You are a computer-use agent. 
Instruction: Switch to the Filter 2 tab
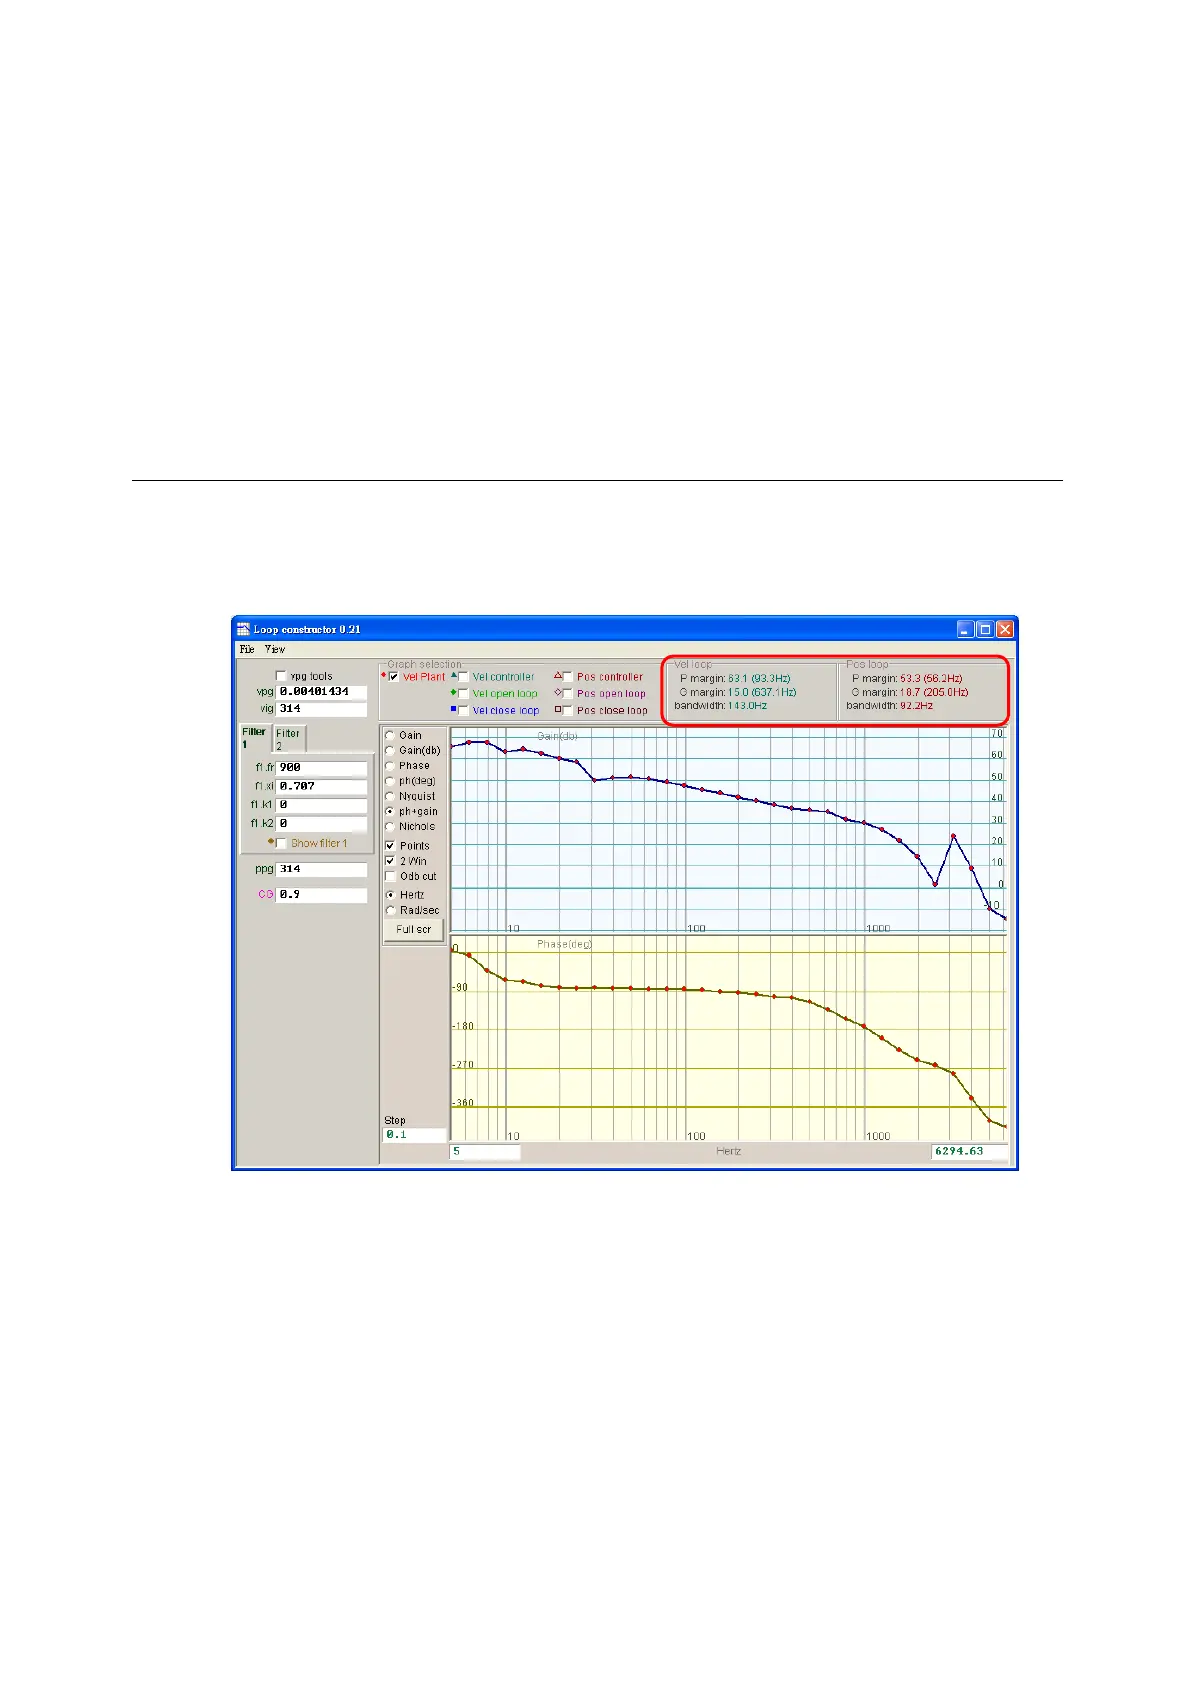288,739
